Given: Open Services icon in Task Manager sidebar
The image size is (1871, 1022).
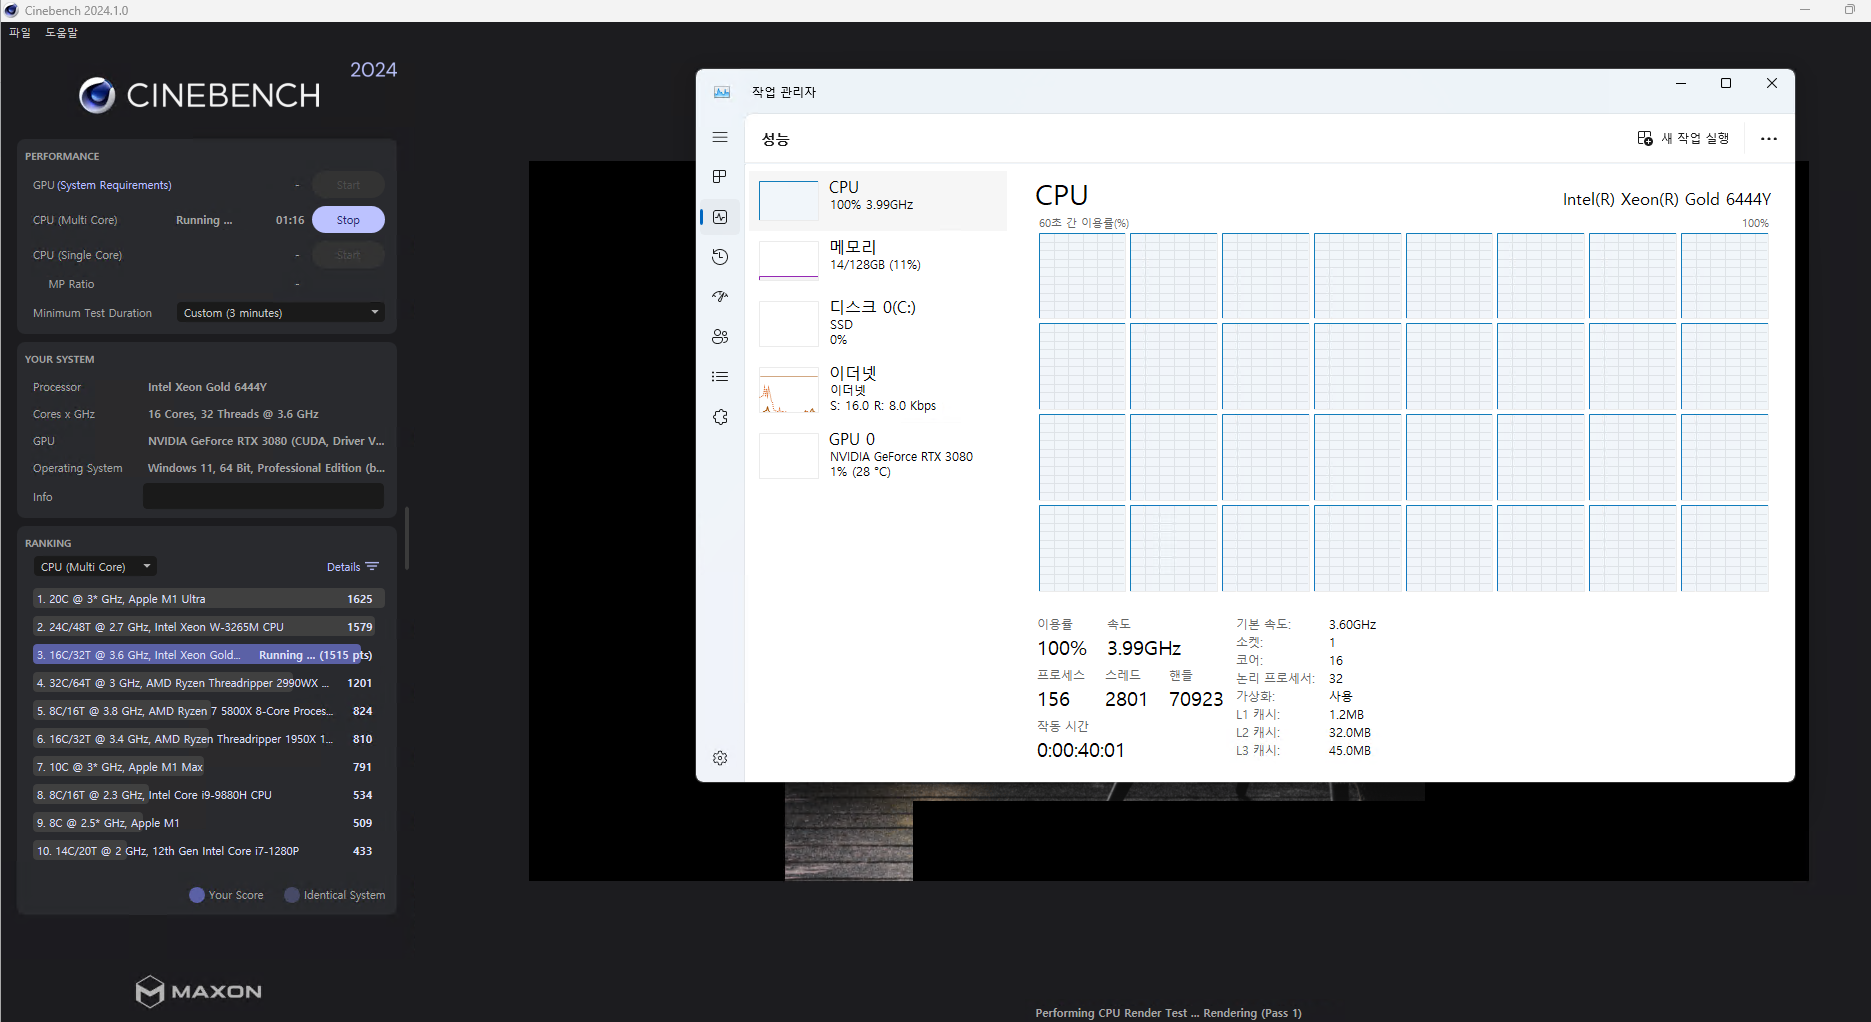Looking at the screenshot, I should pos(720,417).
